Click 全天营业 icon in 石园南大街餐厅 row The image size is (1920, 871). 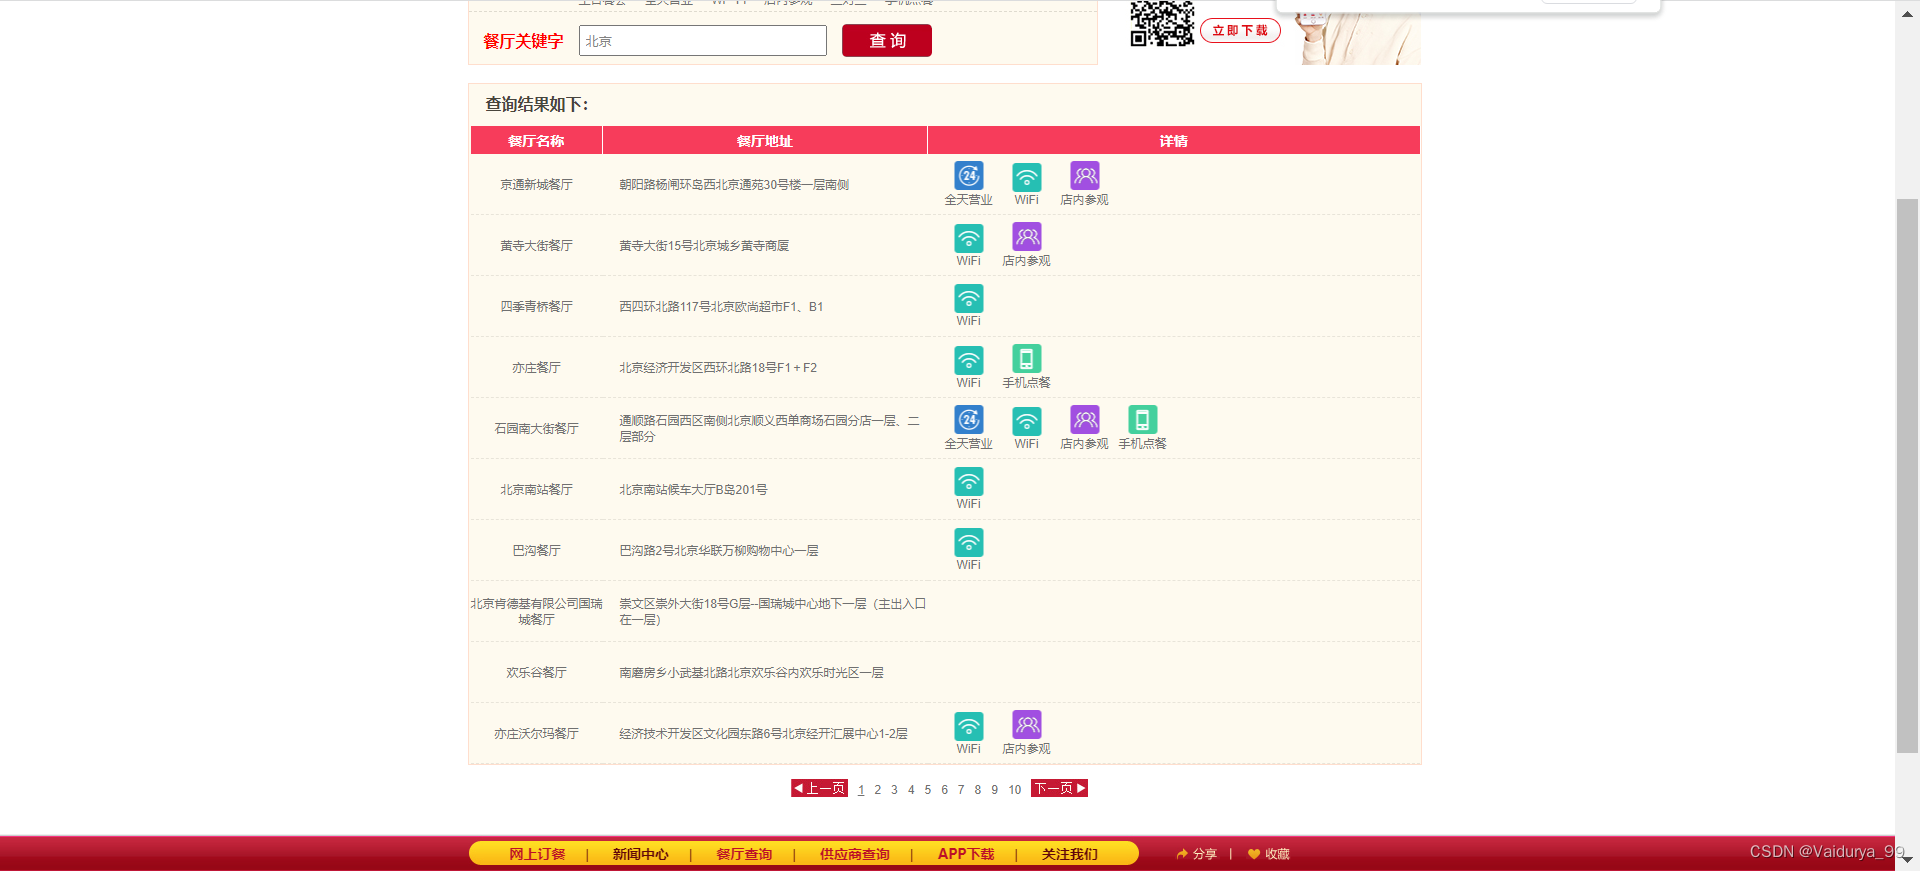click(x=968, y=420)
